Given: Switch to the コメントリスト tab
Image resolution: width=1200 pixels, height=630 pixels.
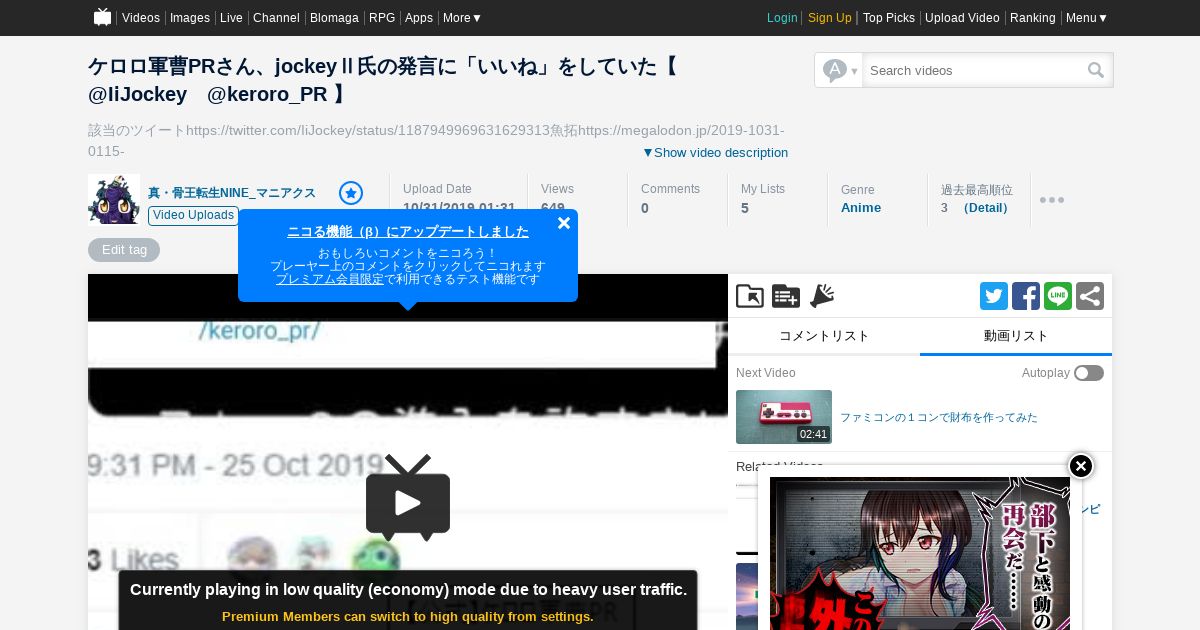Looking at the screenshot, I should [824, 336].
